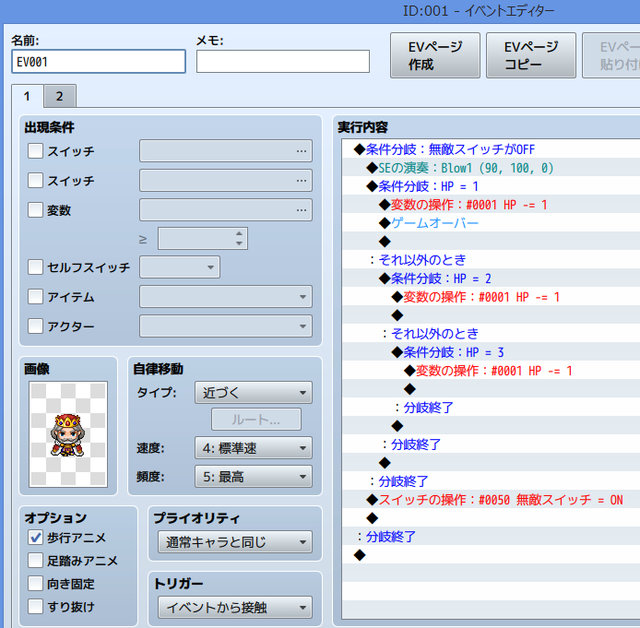This screenshot has width=640, height=628.
Task: Check the すり抜け option
Action: (x=35, y=606)
